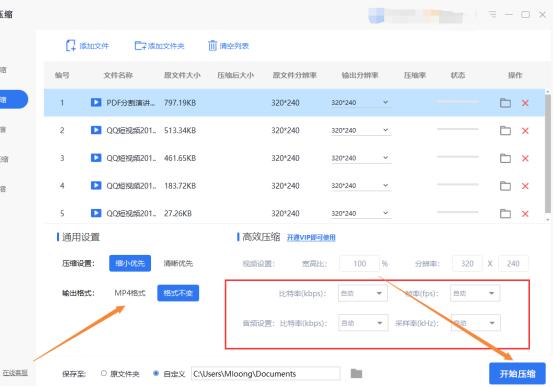
Task: Click the file list vertical scrollbar
Action: point(548,154)
